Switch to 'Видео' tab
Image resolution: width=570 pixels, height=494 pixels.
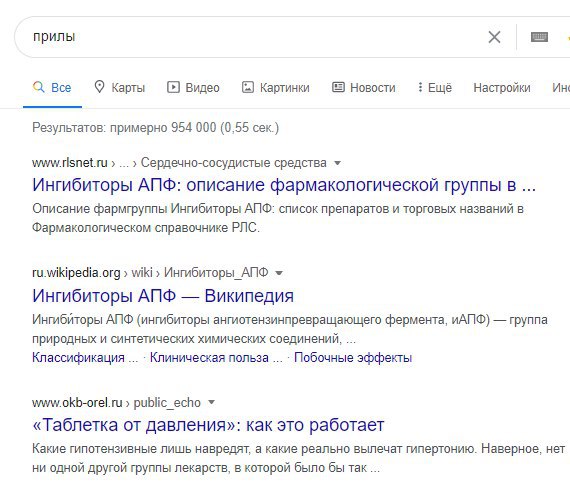tap(193, 88)
